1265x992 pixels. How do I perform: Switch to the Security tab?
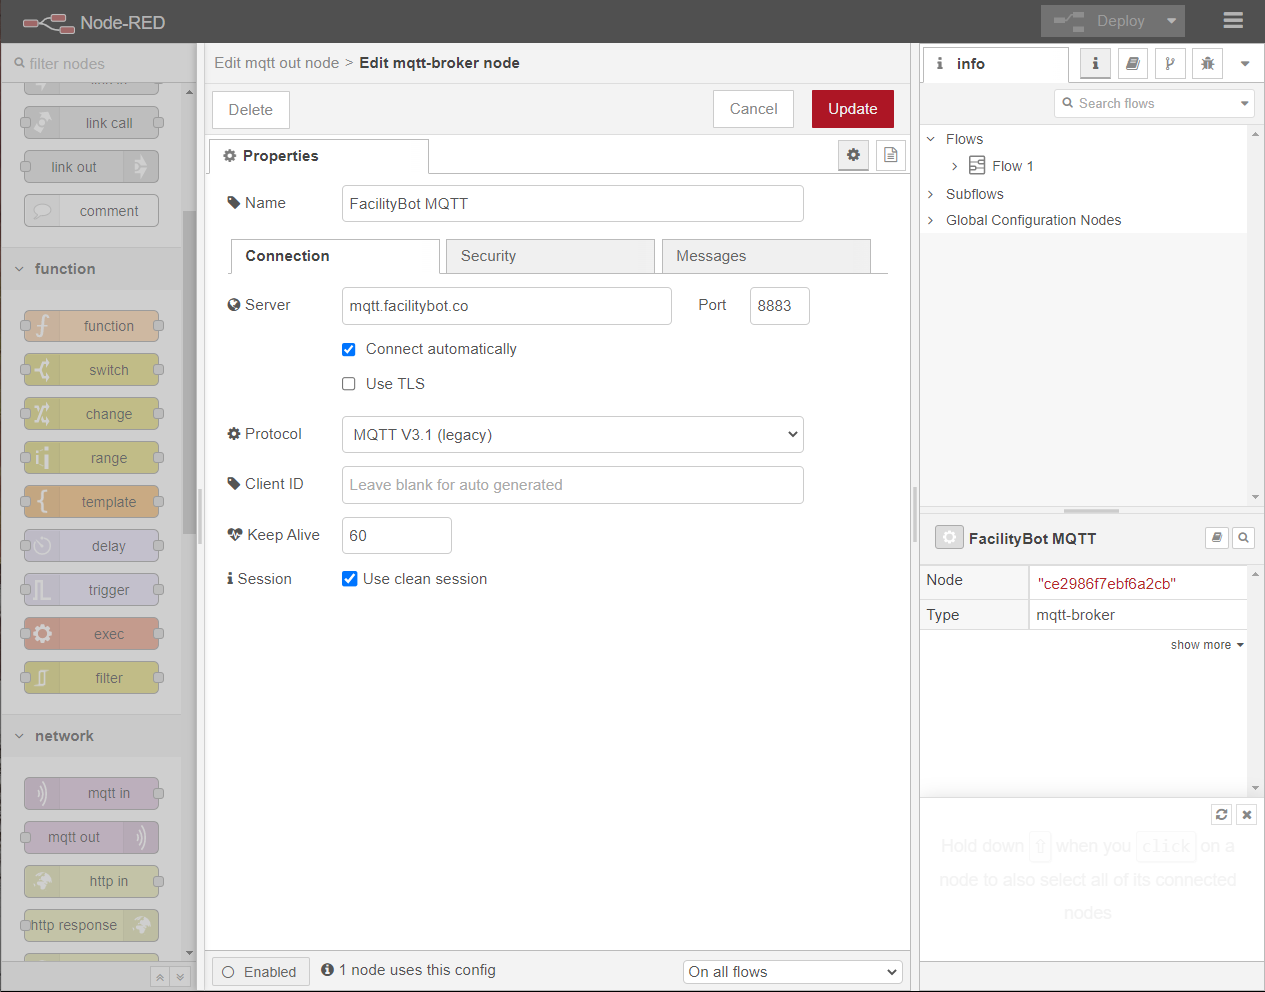550,256
